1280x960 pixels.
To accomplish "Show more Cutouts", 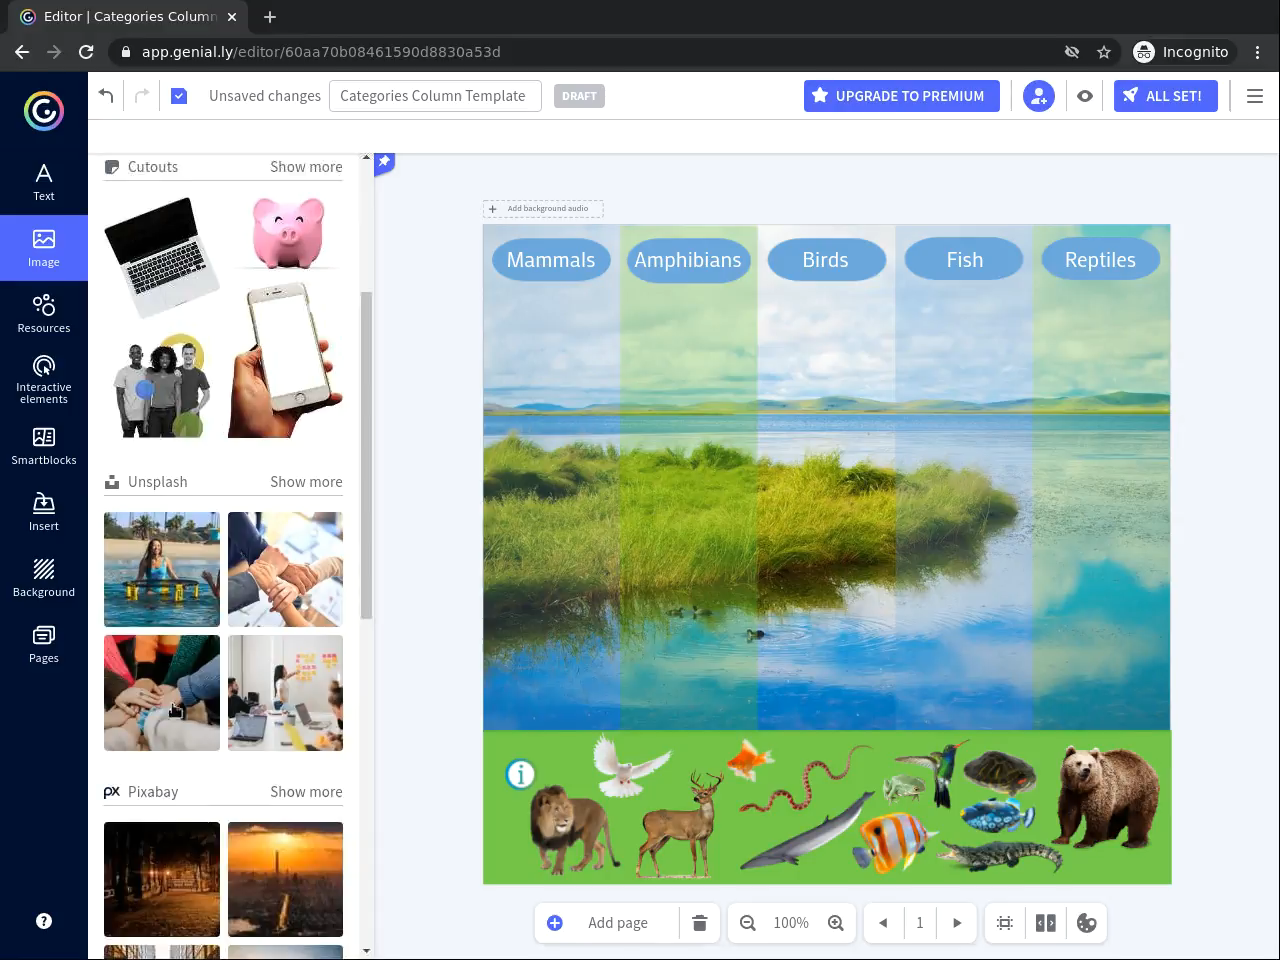I will point(306,167).
